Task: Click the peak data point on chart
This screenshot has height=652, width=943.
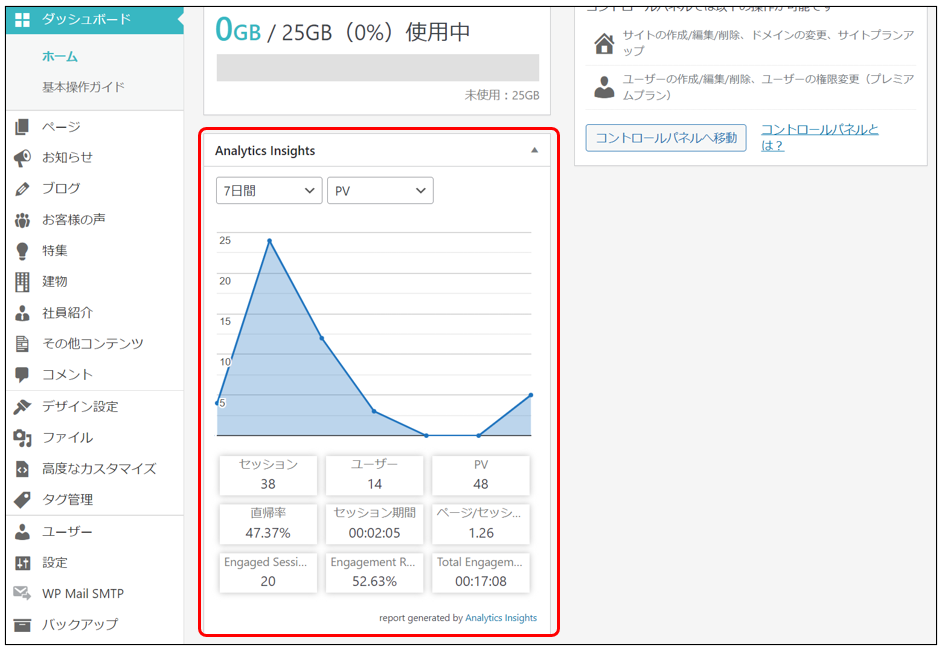Action: click(269, 241)
